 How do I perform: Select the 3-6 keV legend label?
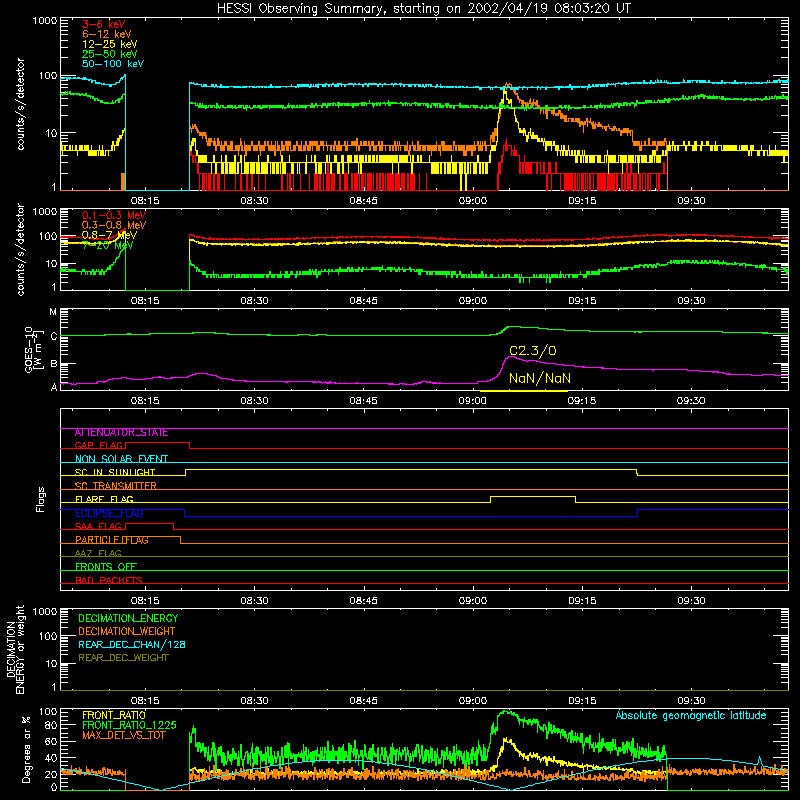(103, 24)
